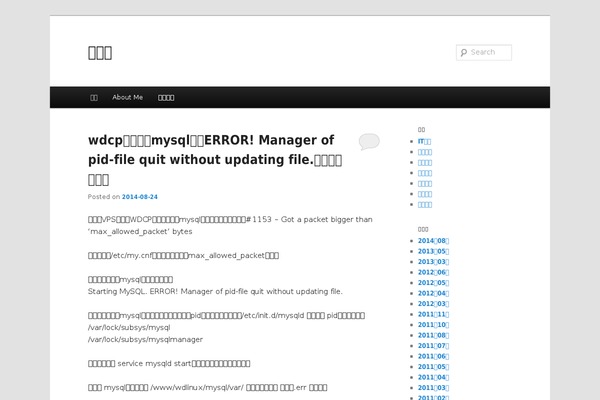The height and width of the screenshot is (400, 600).
Task: Open the 2011 06 archive link
Action: (x=433, y=356)
